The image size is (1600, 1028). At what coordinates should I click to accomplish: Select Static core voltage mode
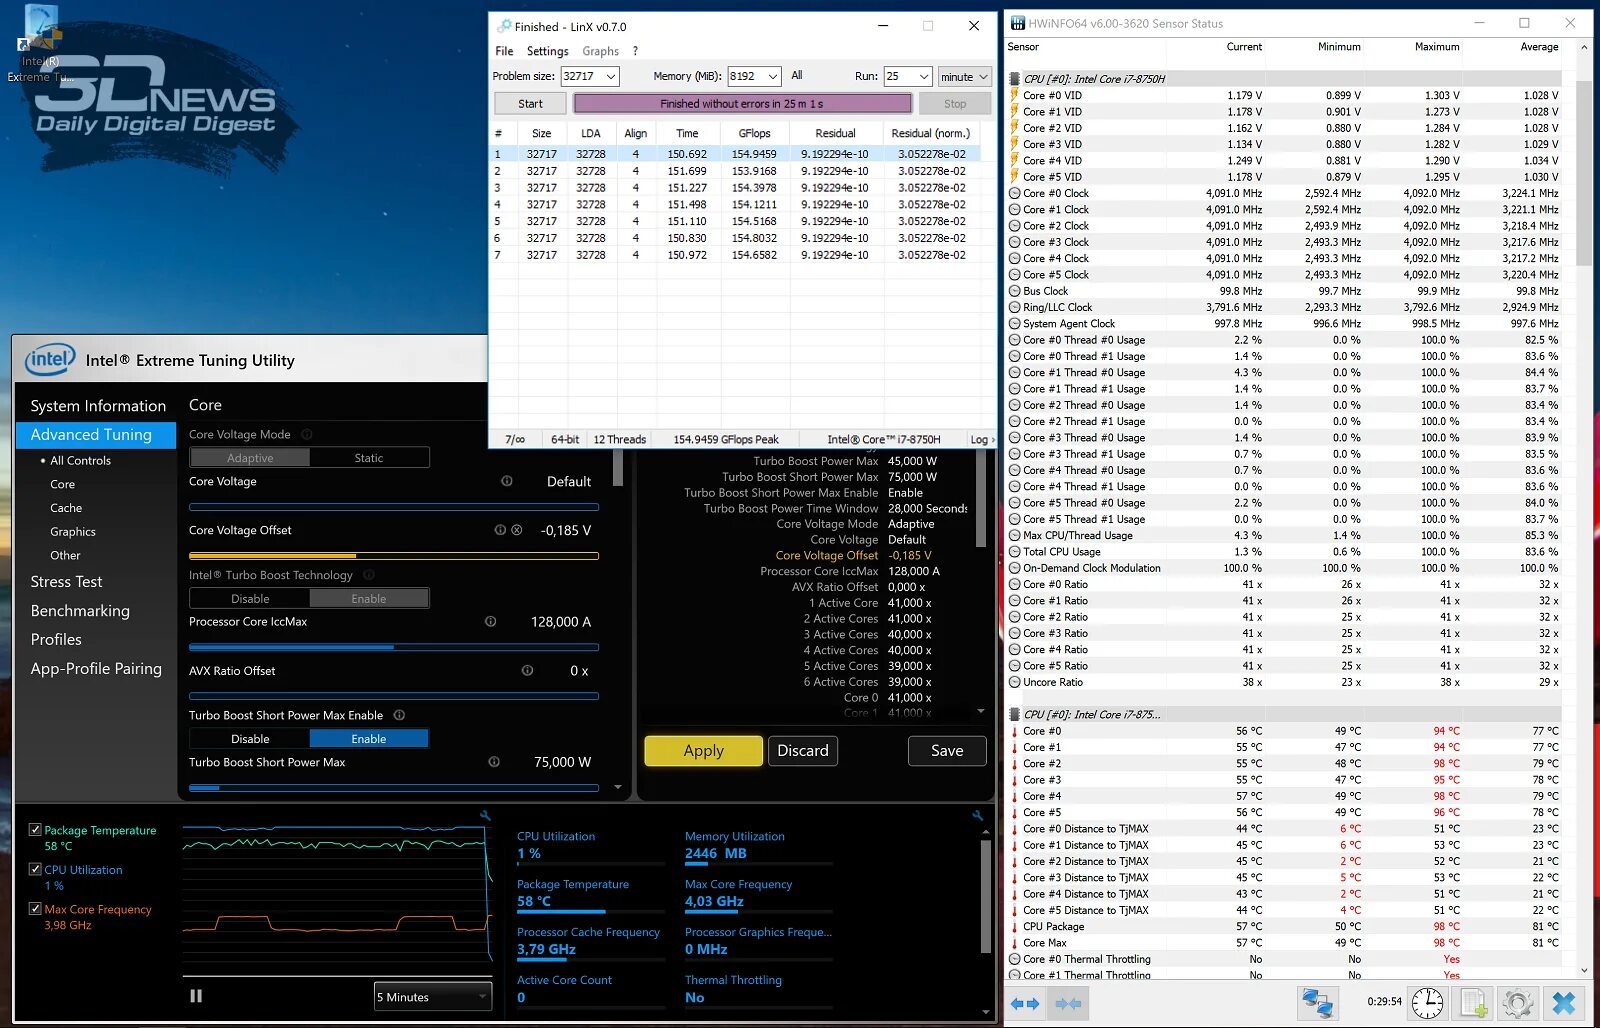point(369,458)
